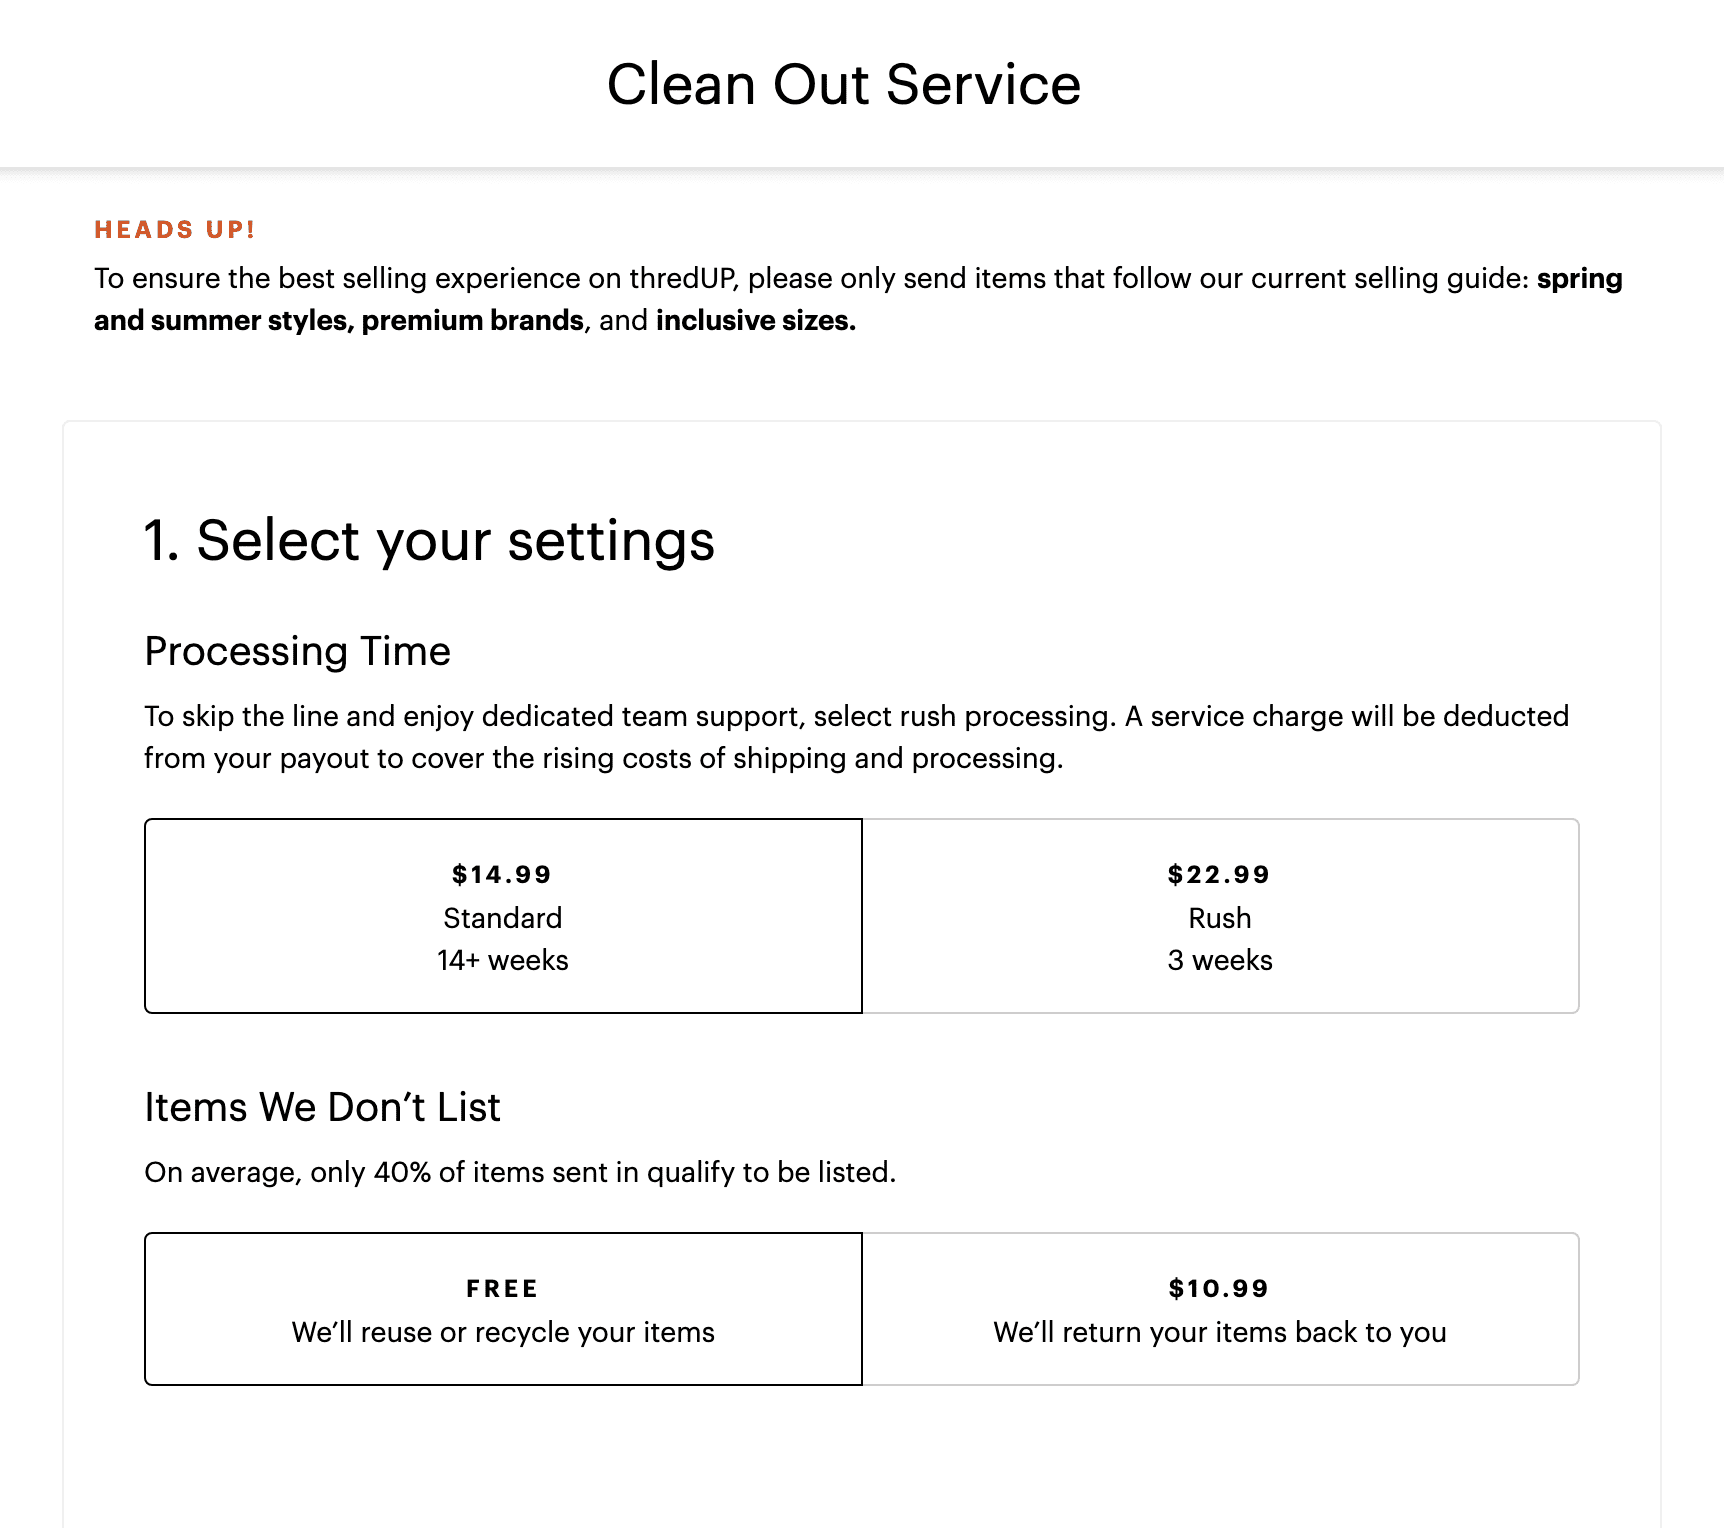Choose Rush 3 weeks processing
The height and width of the screenshot is (1528, 1724).
[x=1220, y=917]
